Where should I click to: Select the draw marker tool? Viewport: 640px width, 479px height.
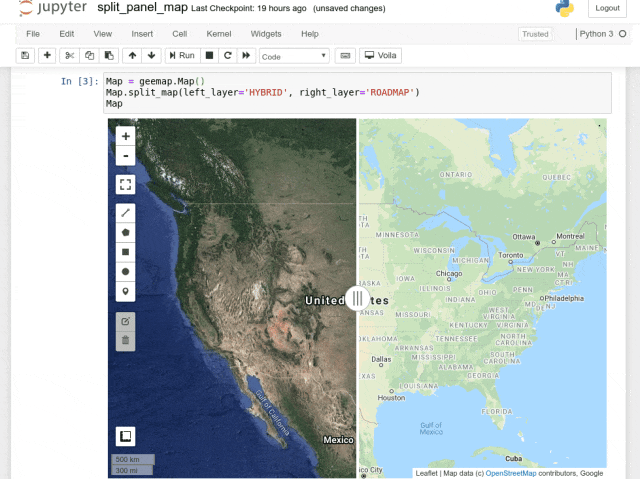point(125,291)
